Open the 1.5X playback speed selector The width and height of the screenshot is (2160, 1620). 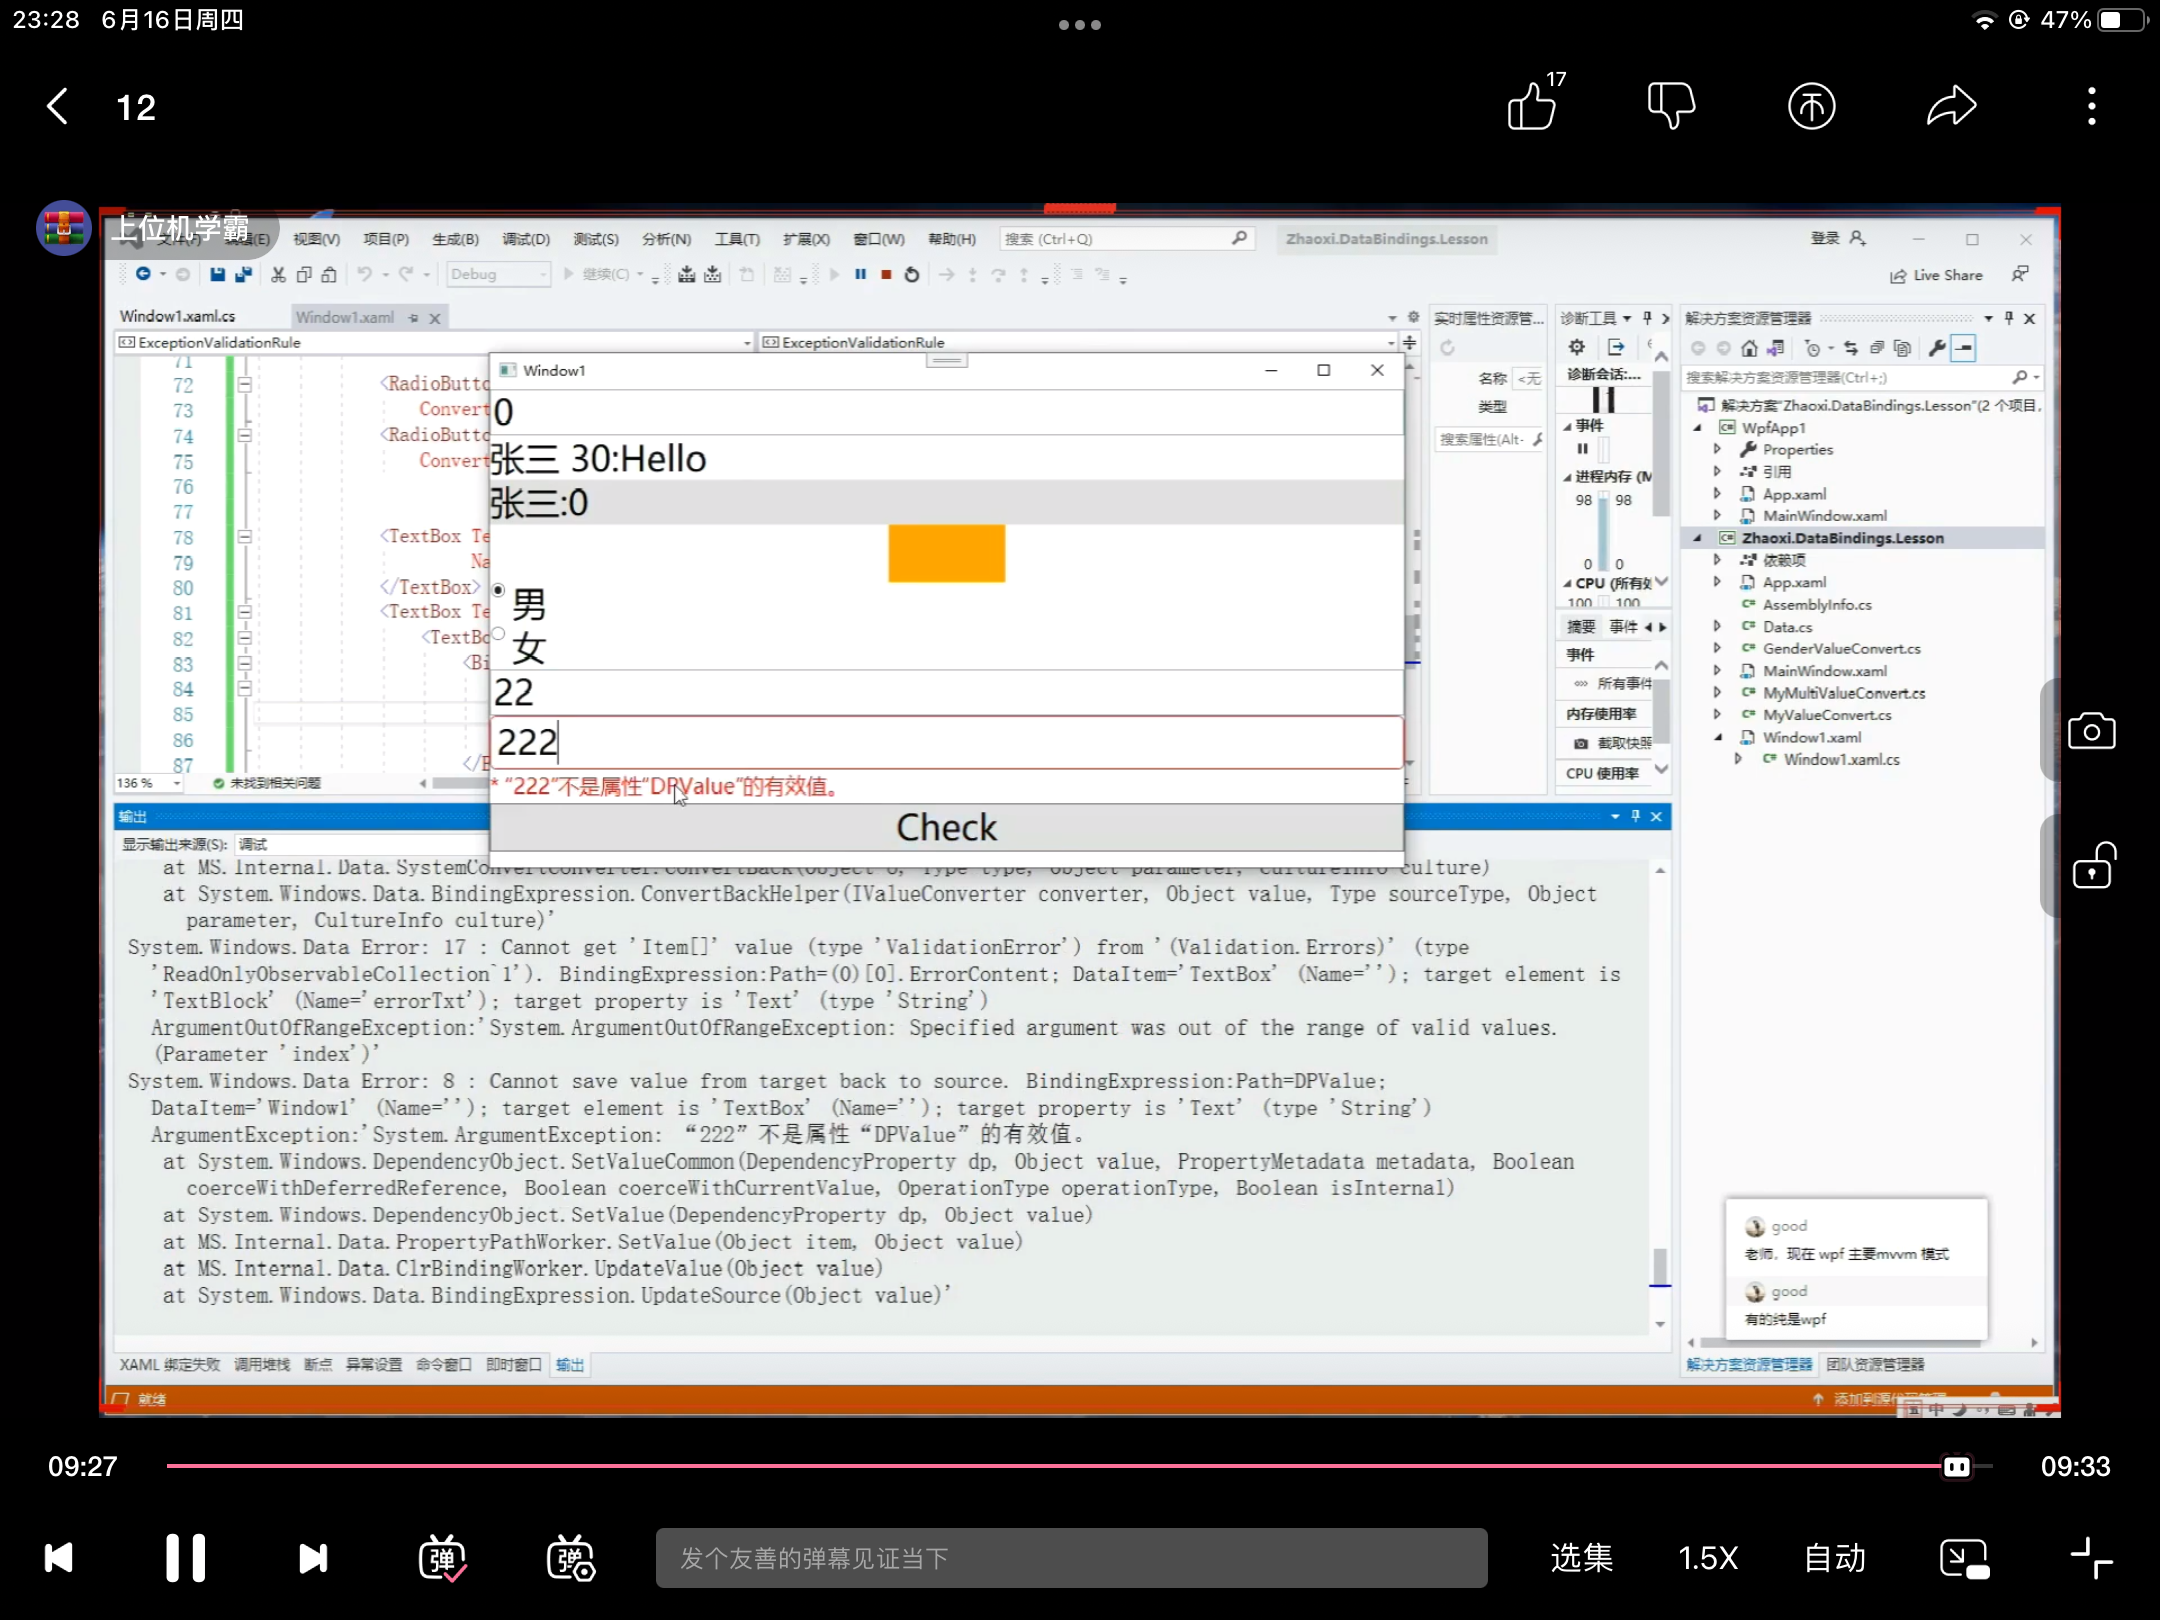tap(1708, 1558)
